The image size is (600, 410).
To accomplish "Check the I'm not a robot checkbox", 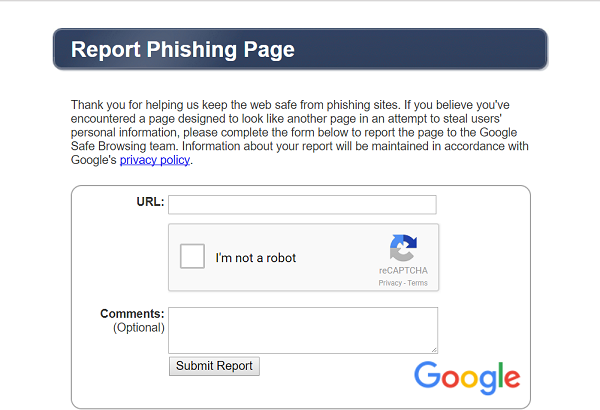I will coord(192,256).
